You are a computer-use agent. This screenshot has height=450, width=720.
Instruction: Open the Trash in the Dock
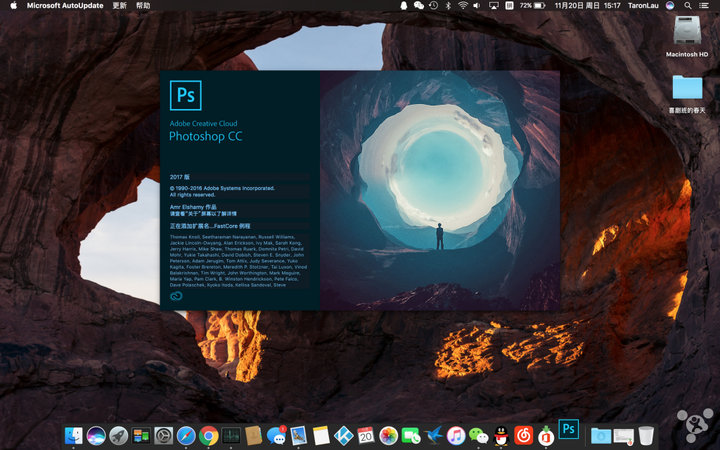646,435
